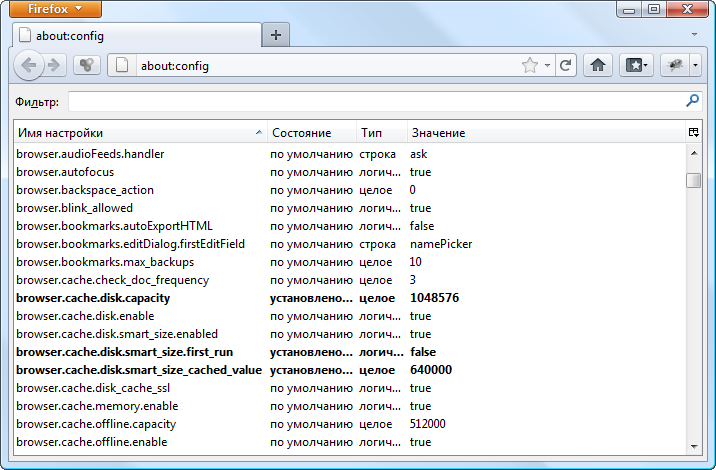This screenshot has height=470, width=716.
Task: Go to the home page icon
Action: point(598,65)
